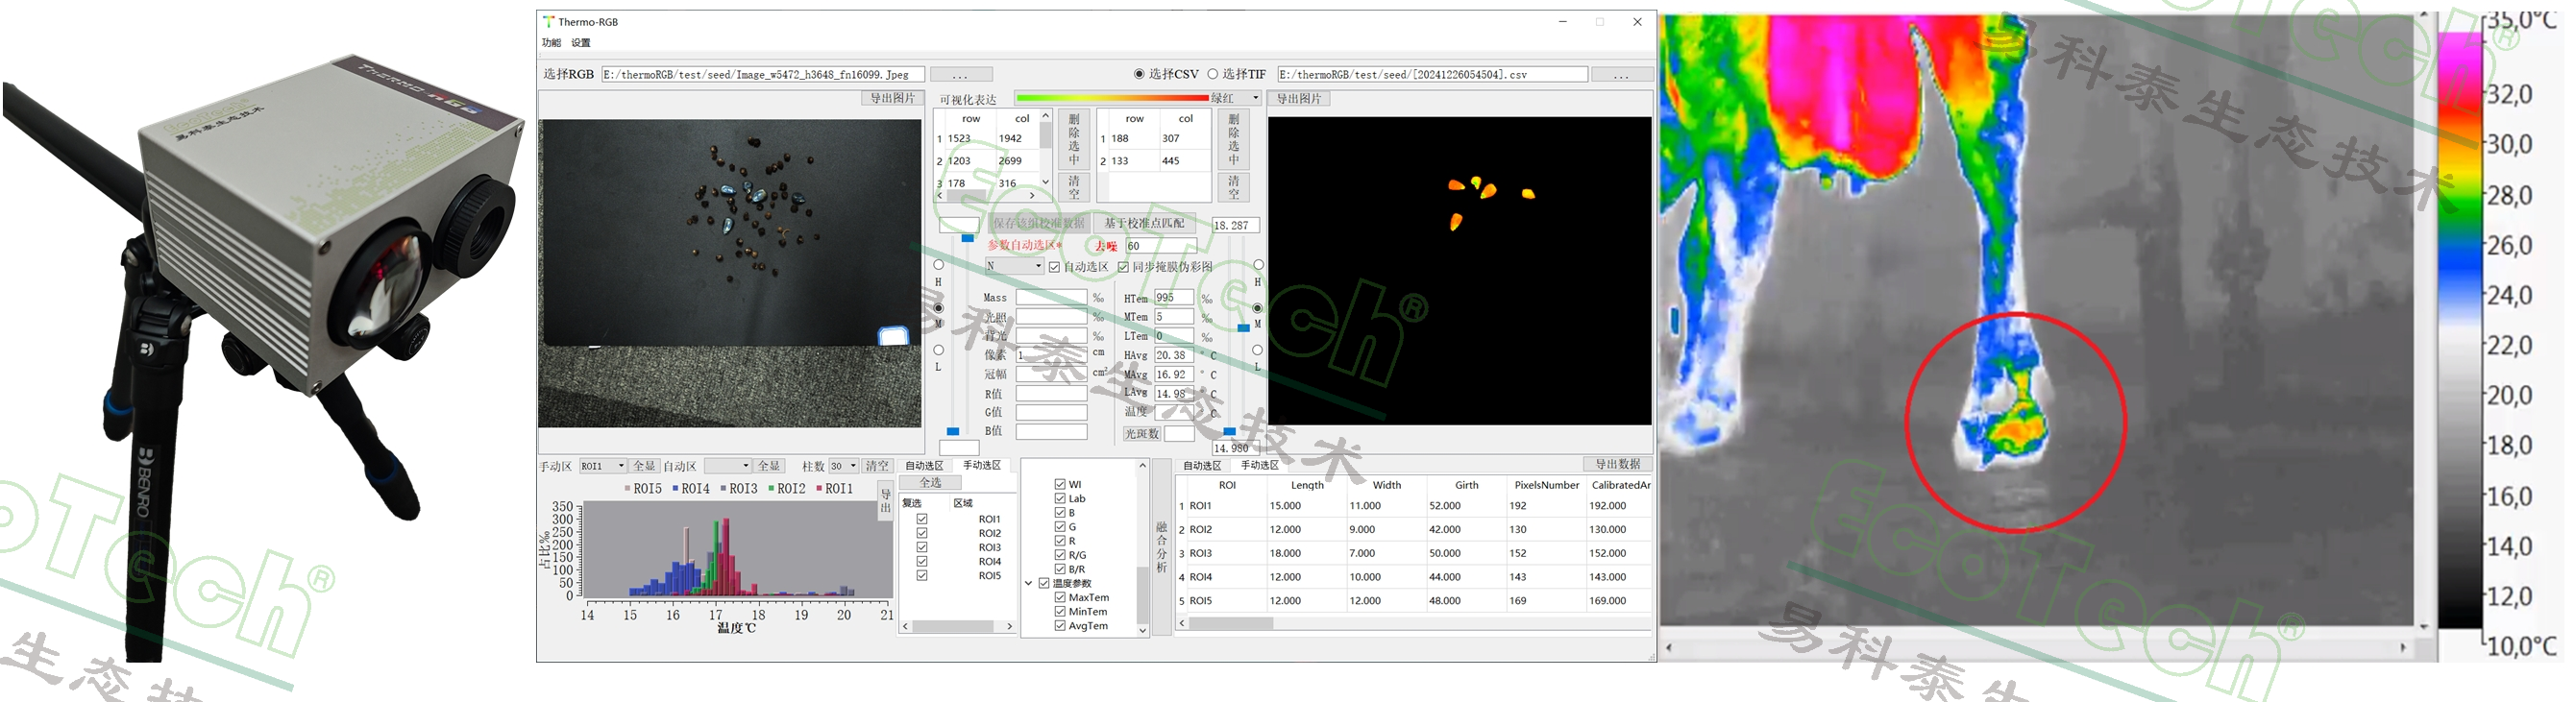Image resolution: width=2576 pixels, height=702 pixels.
Task: Toggle the 同步掩膜伪彩图 checkbox
Action: pyautogui.click(x=1123, y=267)
